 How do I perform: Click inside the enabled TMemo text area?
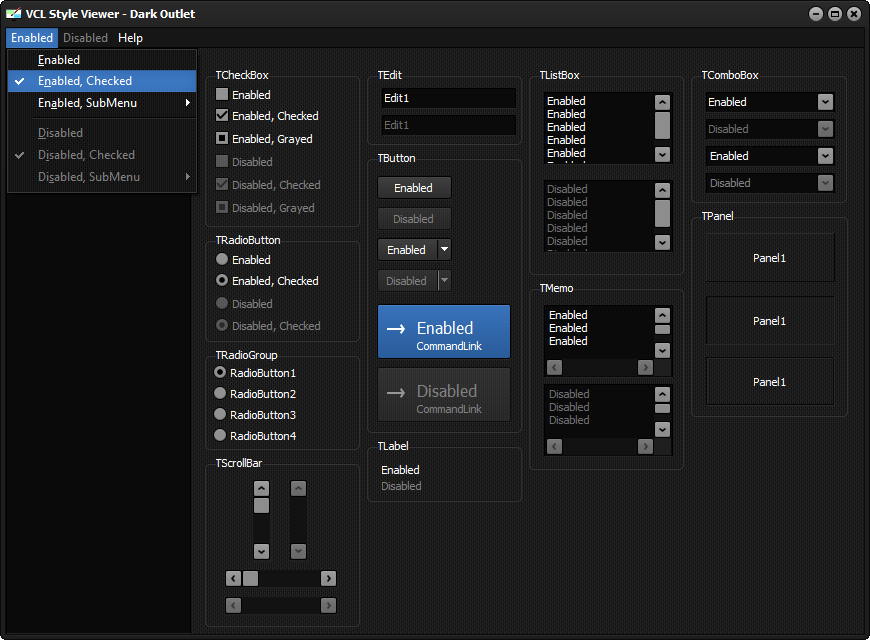(599, 331)
